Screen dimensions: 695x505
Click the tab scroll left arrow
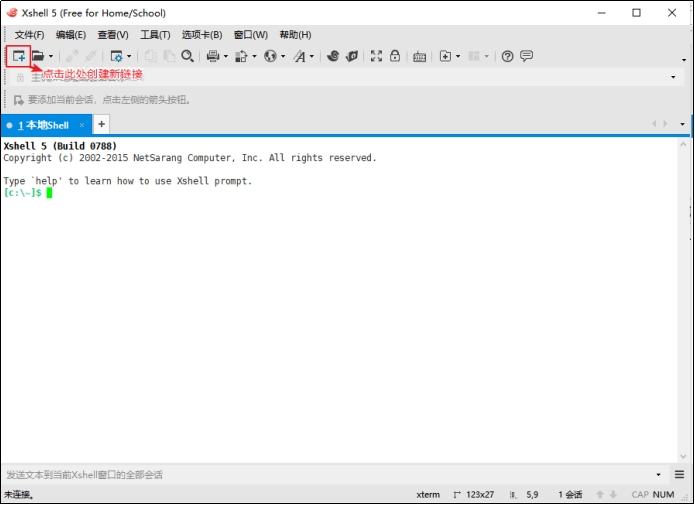654,124
